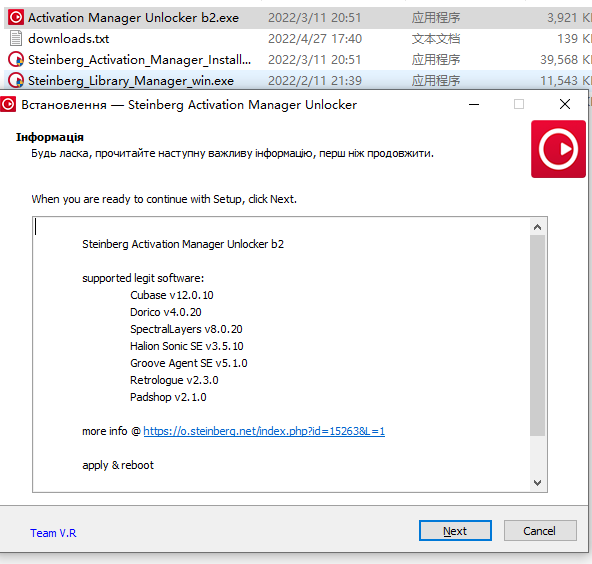The width and height of the screenshot is (592, 564).
Task: Click the Next button
Action: click(x=455, y=531)
